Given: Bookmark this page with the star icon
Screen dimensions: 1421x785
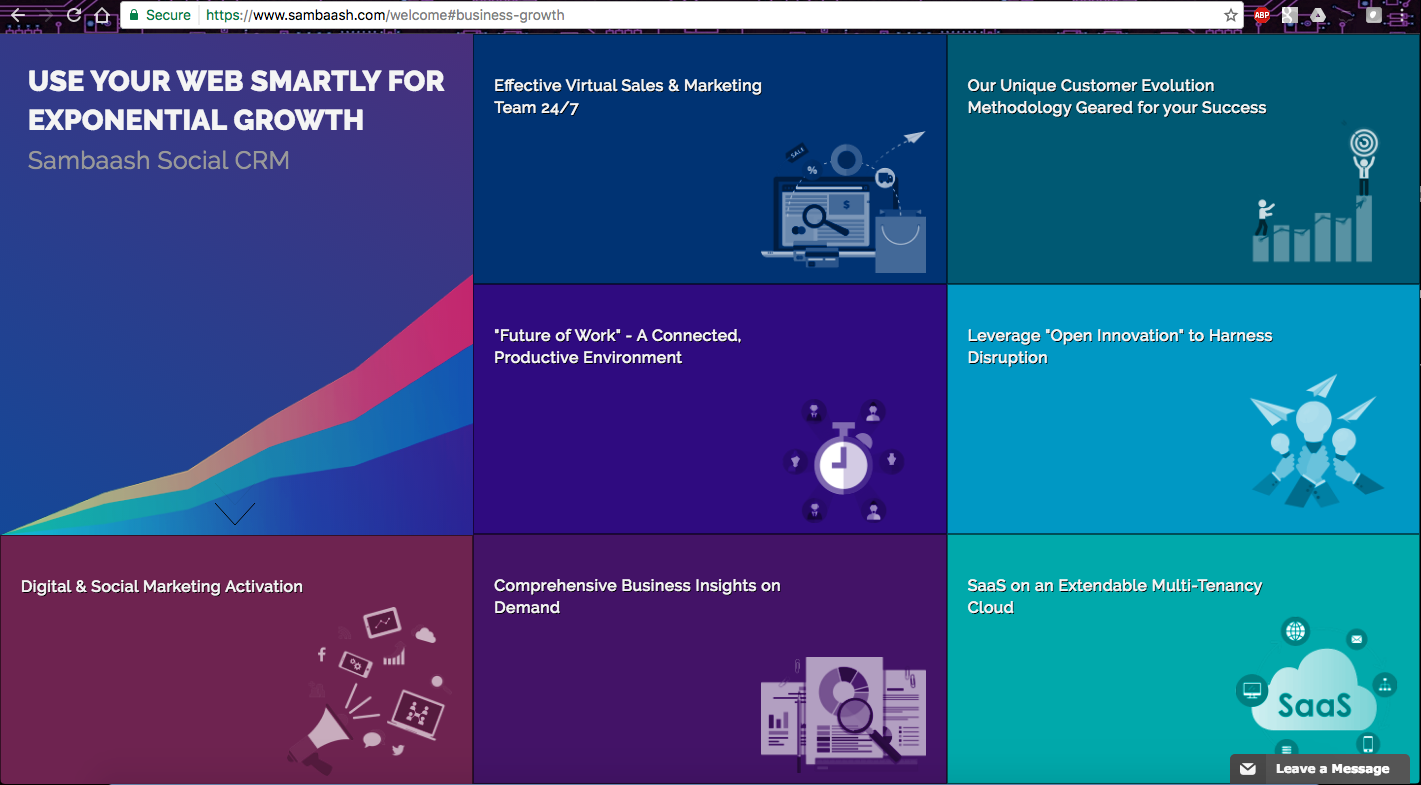Looking at the screenshot, I should pos(1231,15).
